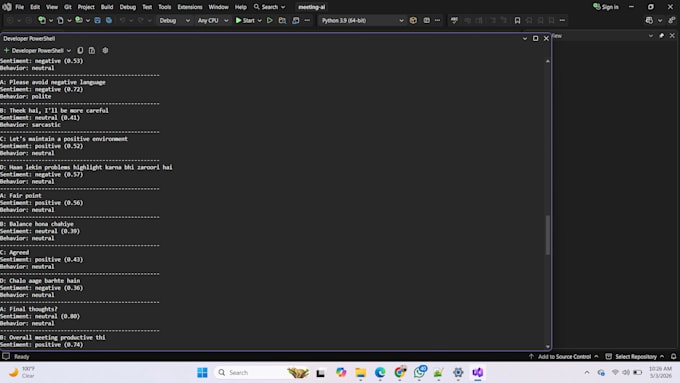Open the right panel options chevron
The width and height of the screenshot is (680, 383).
[x=651, y=36]
